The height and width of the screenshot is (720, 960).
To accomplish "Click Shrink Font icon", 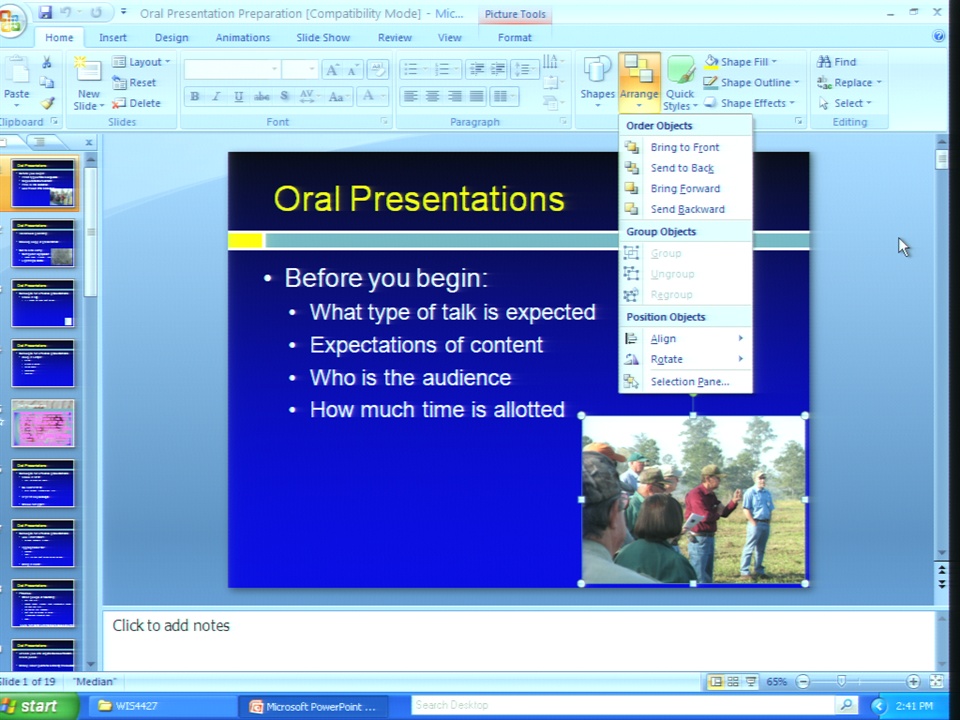I will (x=353, y=70).
